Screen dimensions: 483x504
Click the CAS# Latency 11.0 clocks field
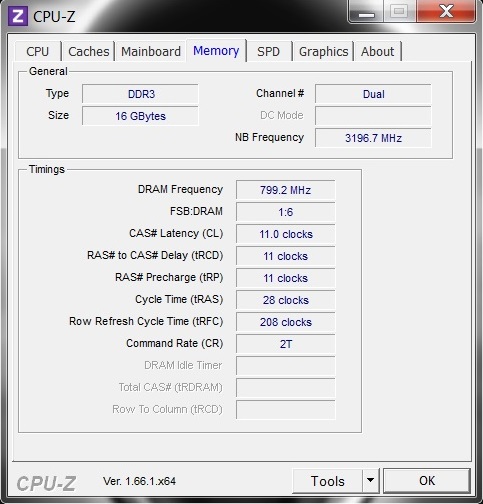286,234
